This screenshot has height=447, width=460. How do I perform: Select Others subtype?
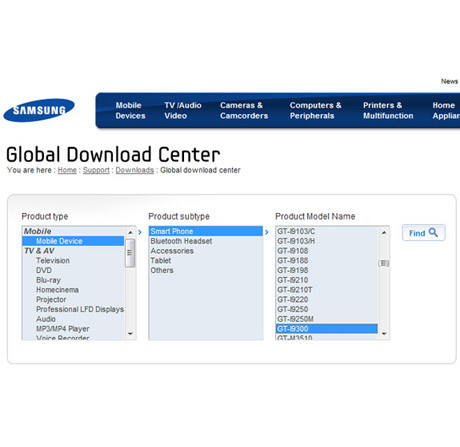pyautogui.click(x=206, y=270)
